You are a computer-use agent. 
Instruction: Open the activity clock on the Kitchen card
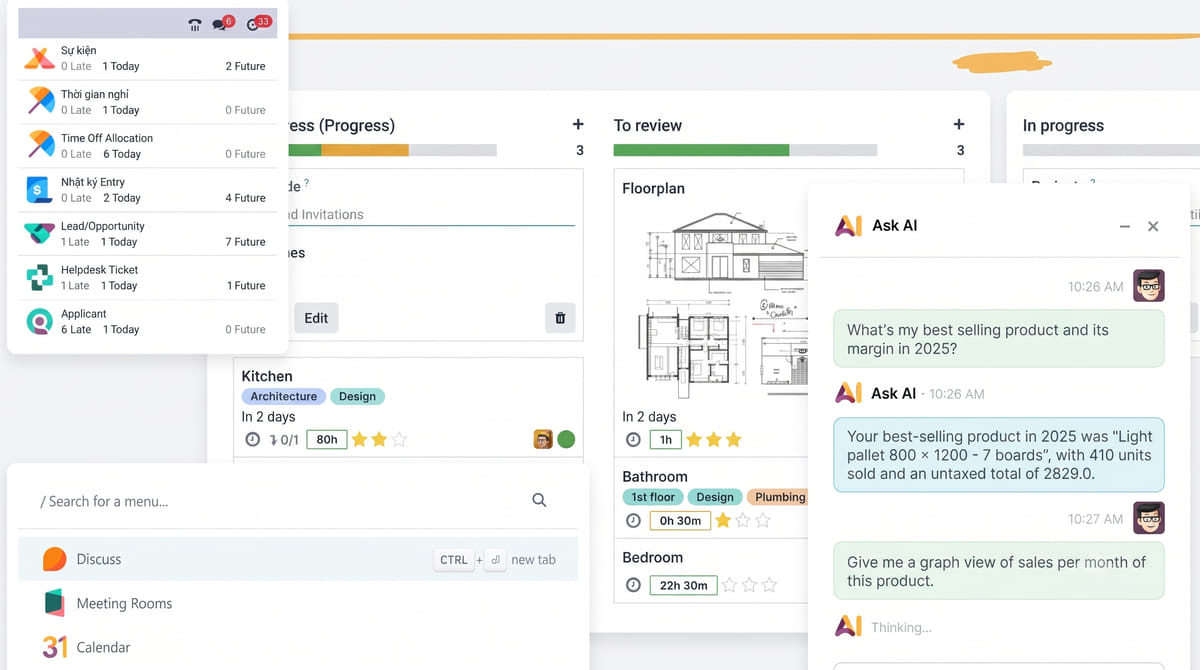(252, 439)
